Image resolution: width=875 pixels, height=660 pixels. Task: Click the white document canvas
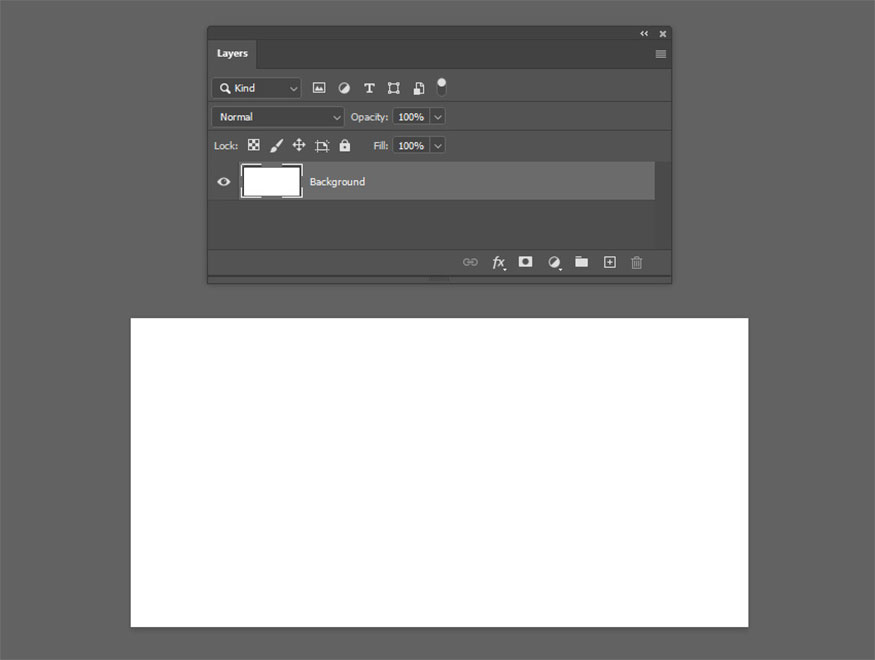439,472
